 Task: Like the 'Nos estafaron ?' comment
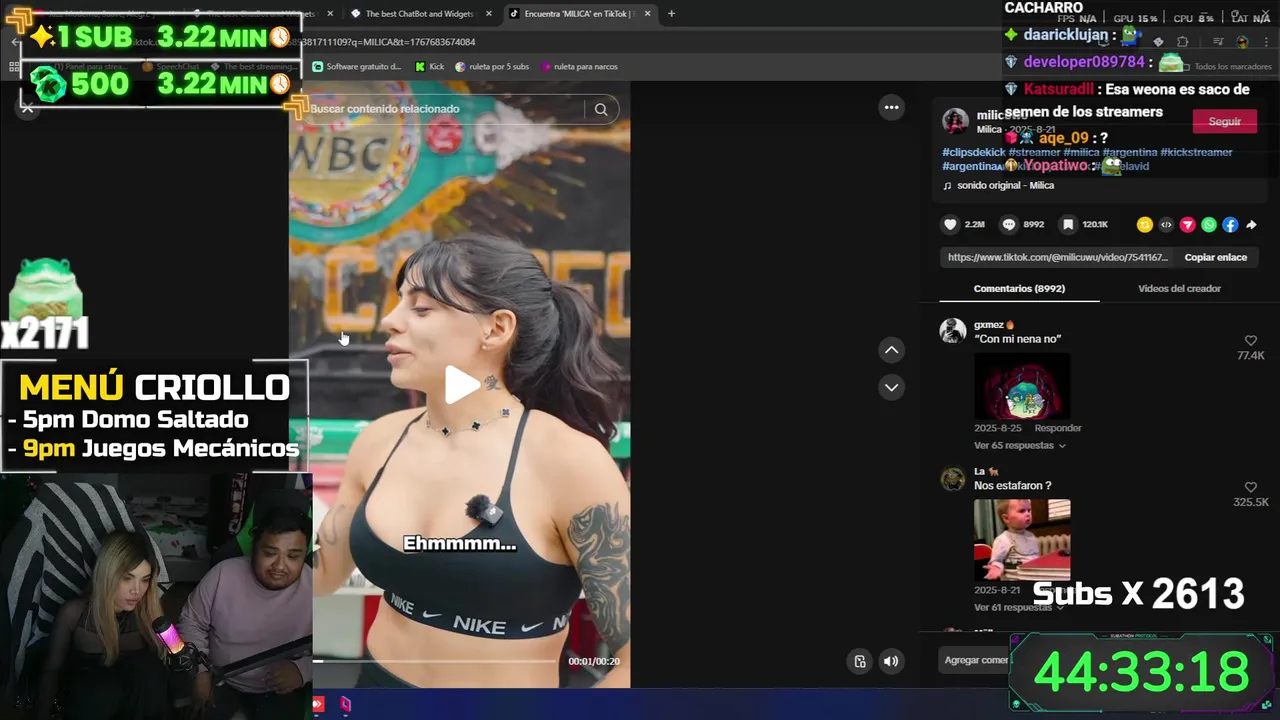click(x=1250, y=487)
